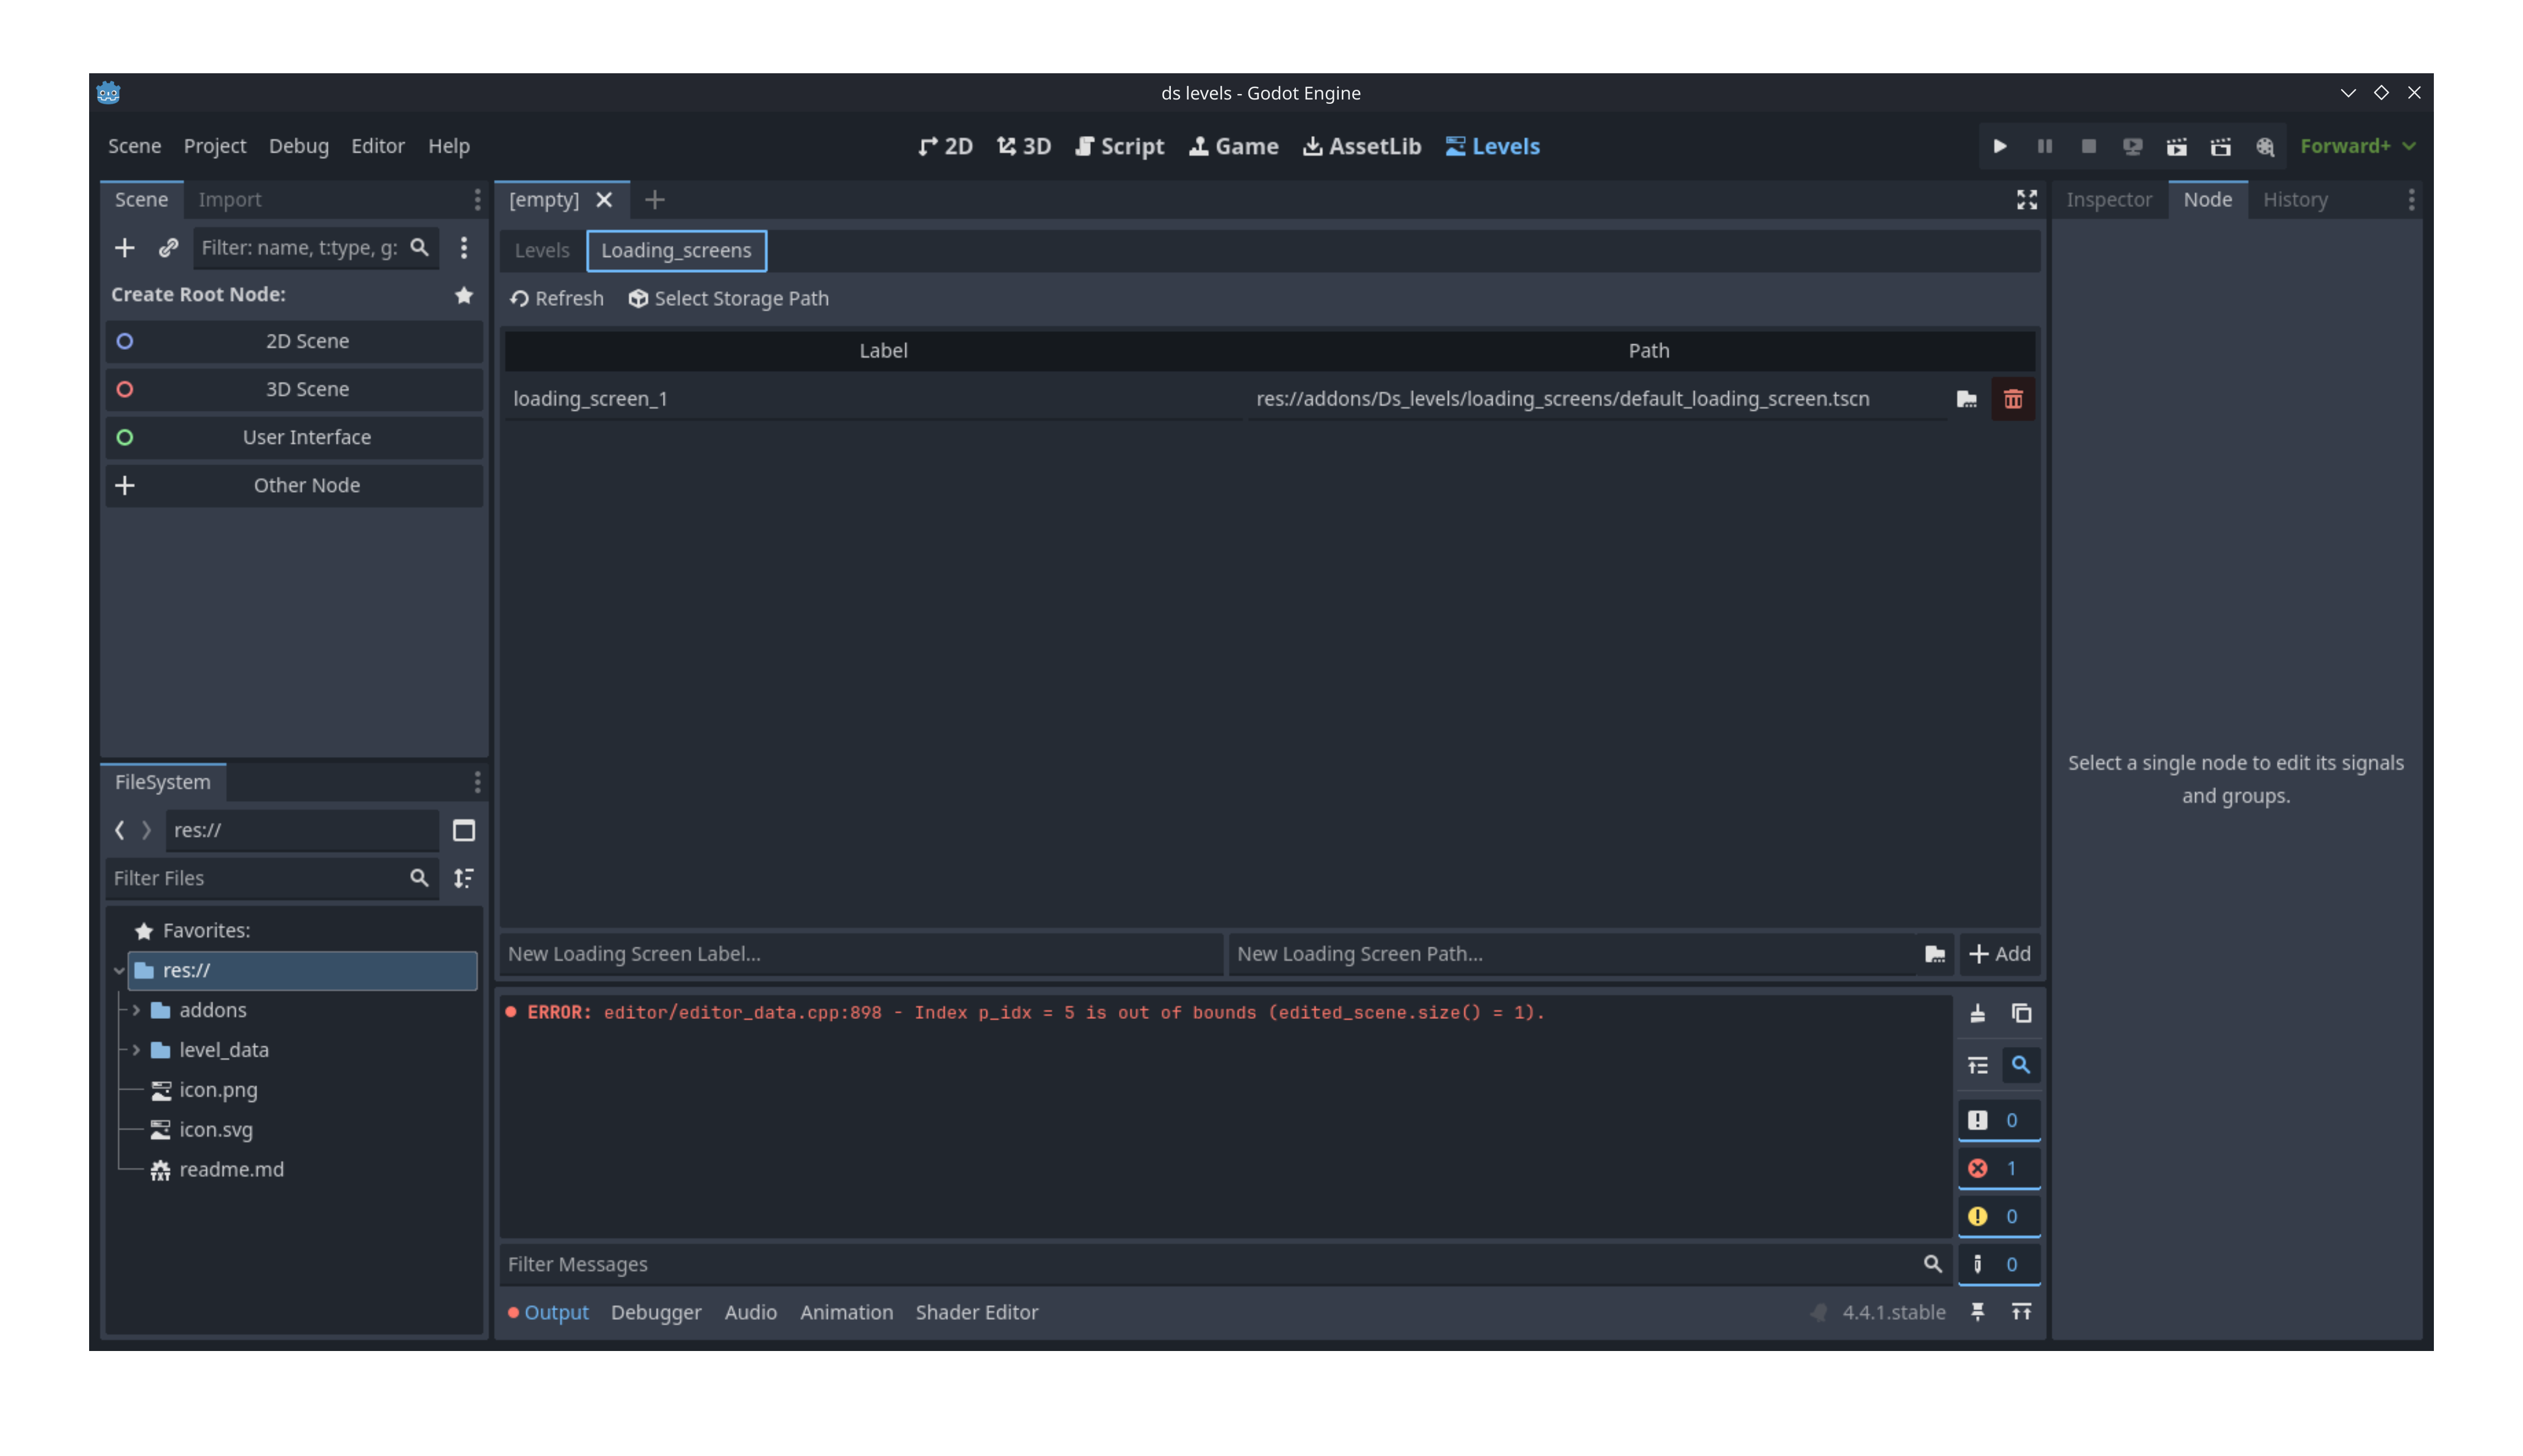This screenshot has height=1456, width=2523.
Task: Toggle the FileSystem split mode icon
Action: pos(463,830)
